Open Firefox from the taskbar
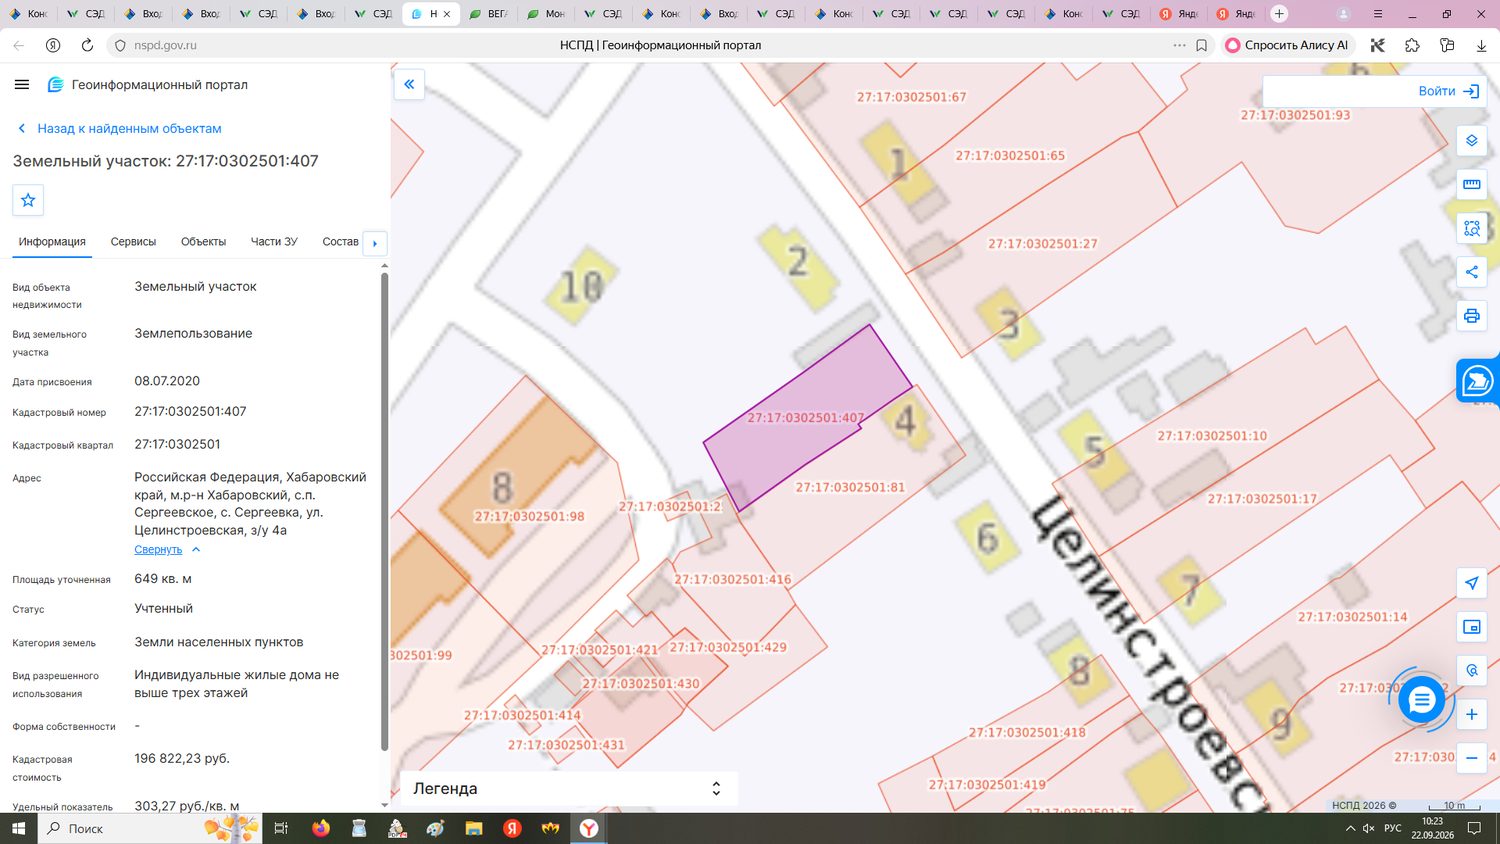Screen dimensions: 1500x844 tap(321, 828)
